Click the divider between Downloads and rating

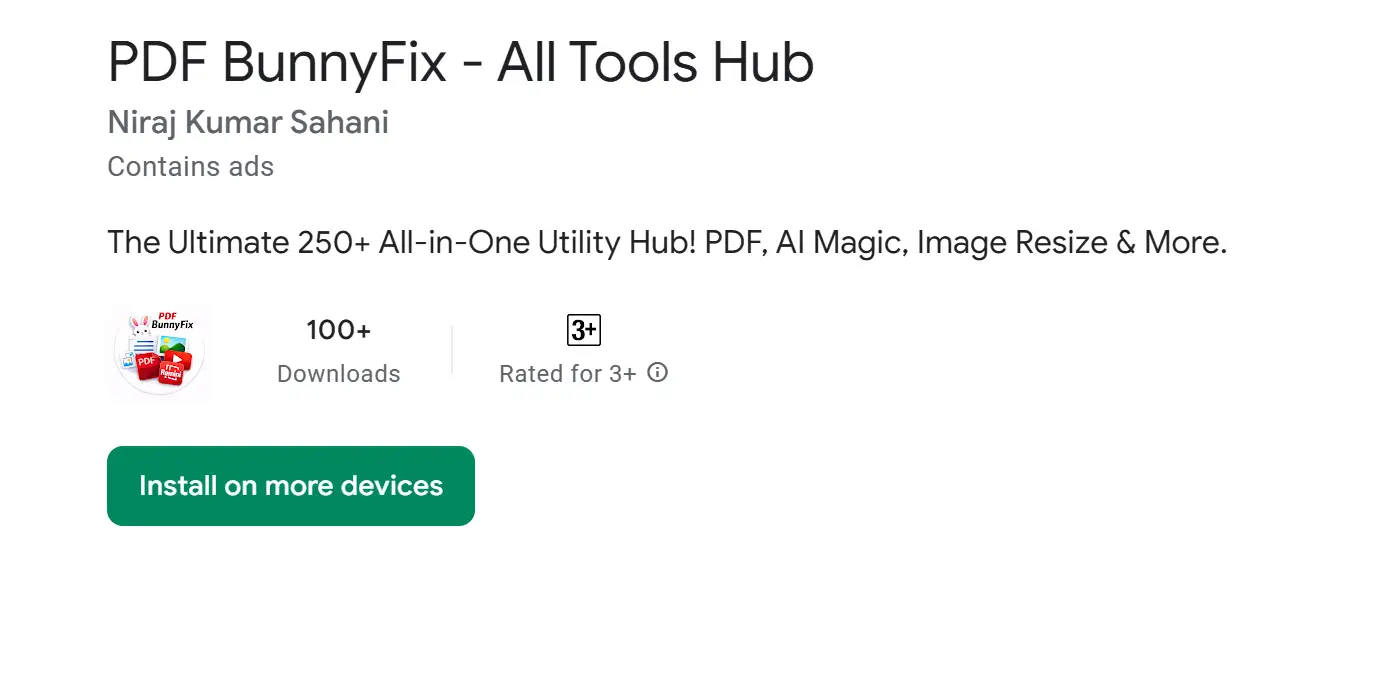pos(452,350)
